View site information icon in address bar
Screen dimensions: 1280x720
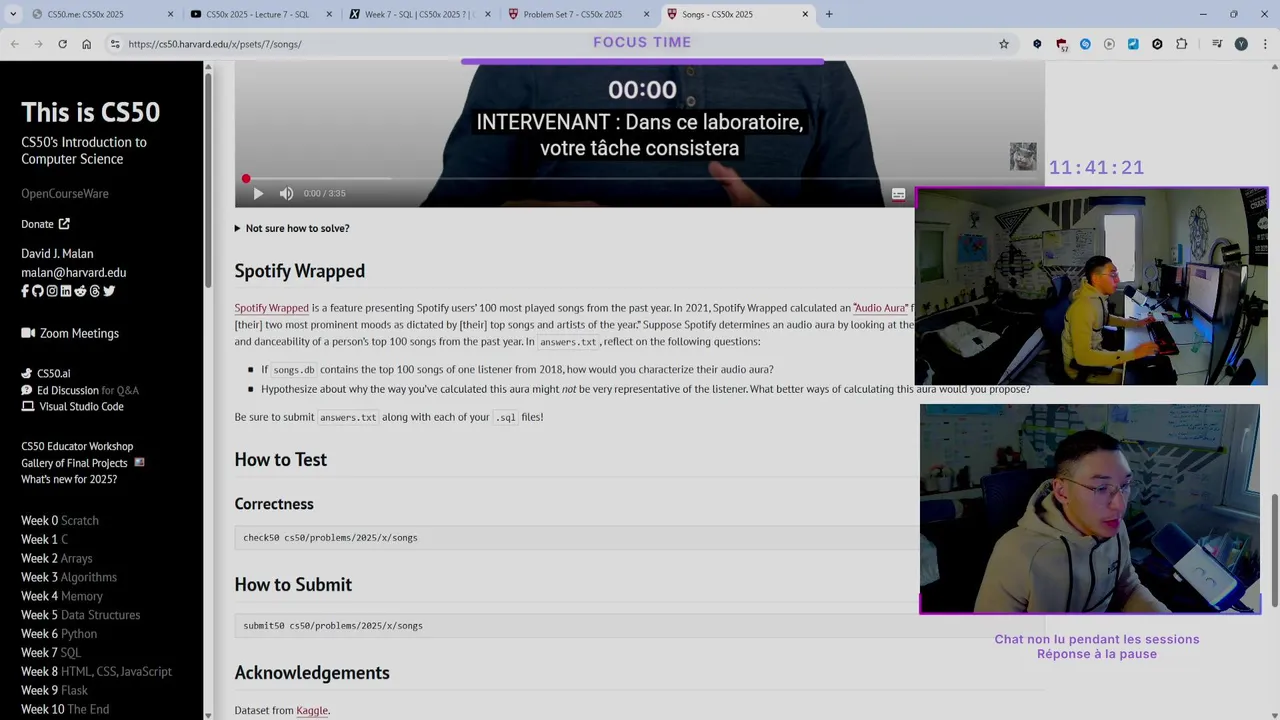click(115, 44)
